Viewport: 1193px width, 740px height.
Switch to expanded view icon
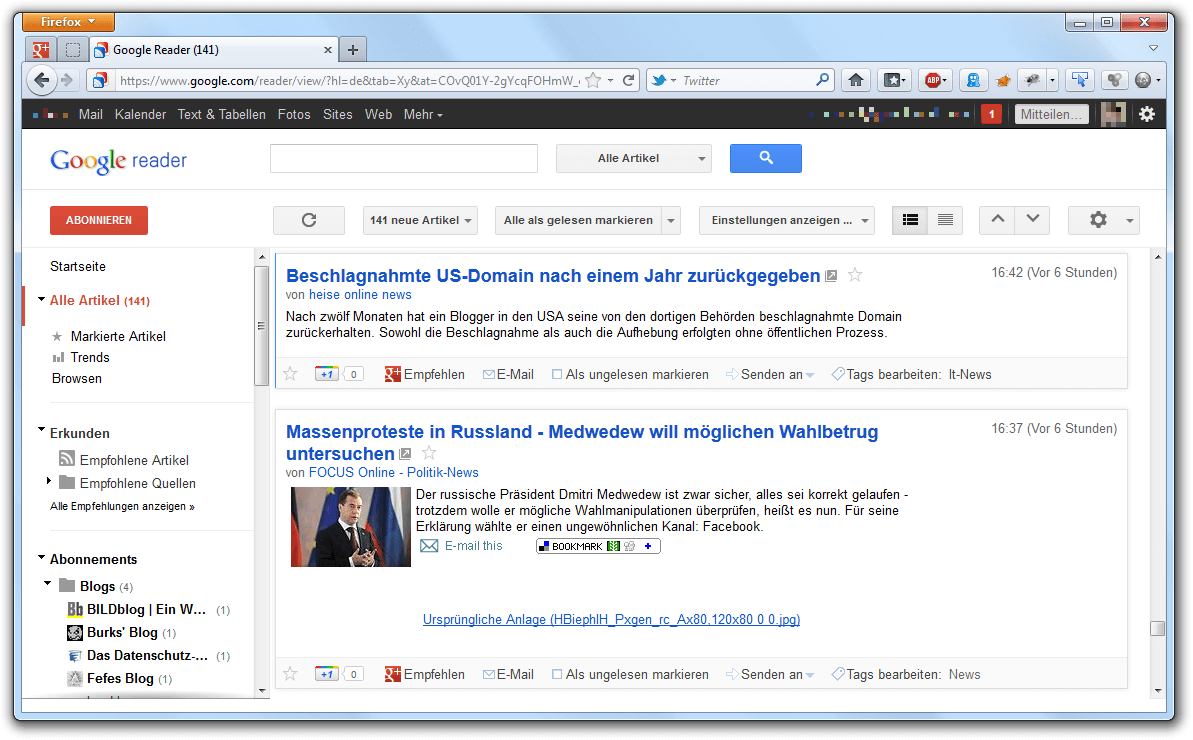pyautogui.click(x=910, y=221)
